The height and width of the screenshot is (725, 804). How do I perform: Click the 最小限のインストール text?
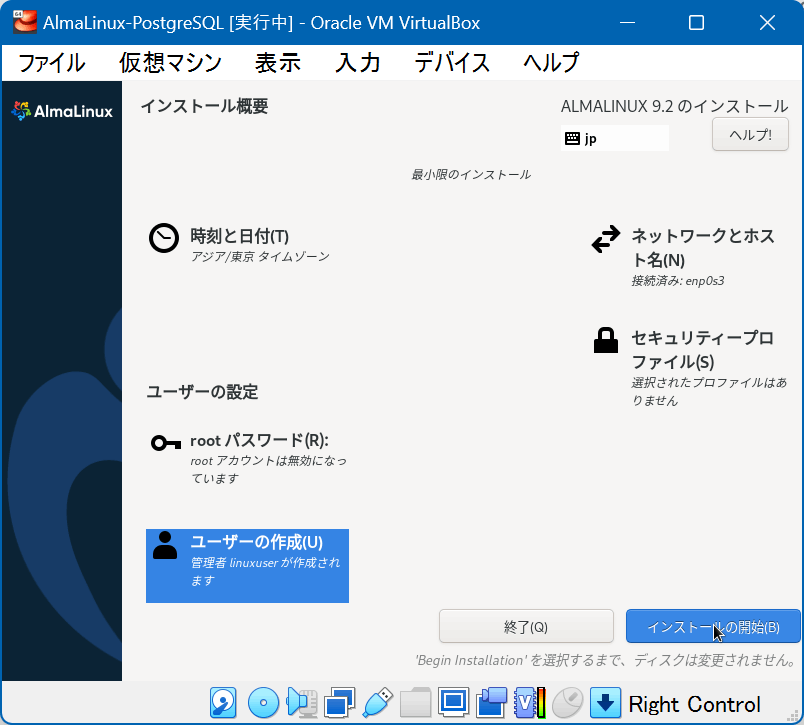pos(471,175)
